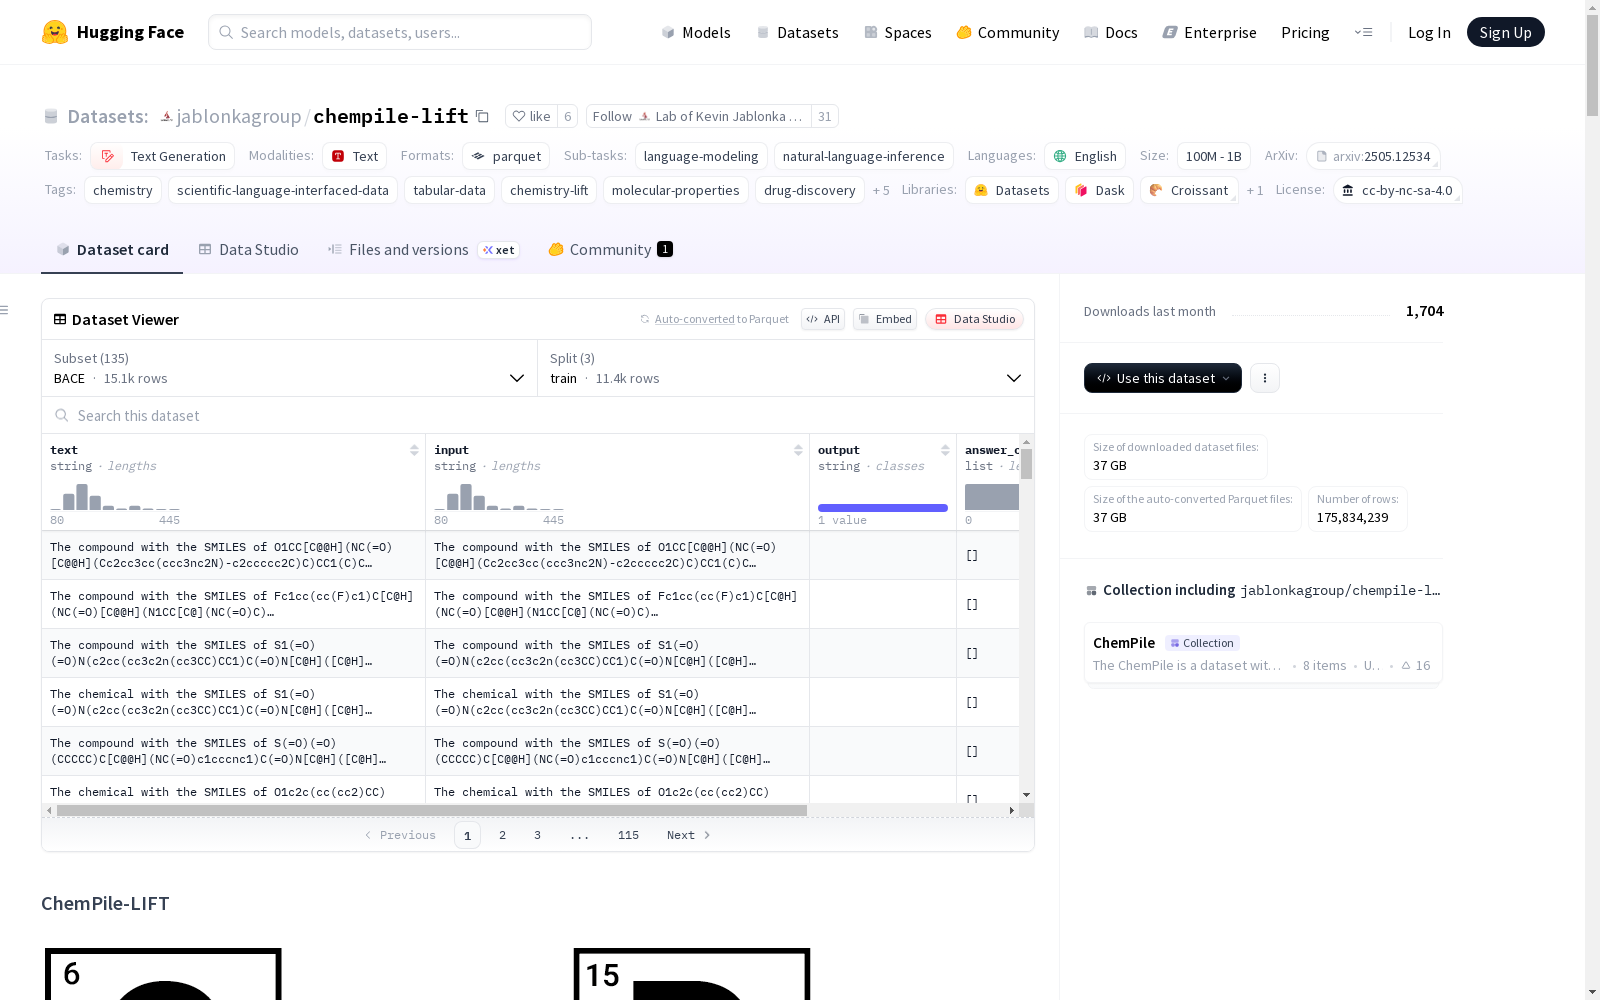Open Data Studio from the viewer header
Screen dimensions: 1600x1000
(974, 319)
